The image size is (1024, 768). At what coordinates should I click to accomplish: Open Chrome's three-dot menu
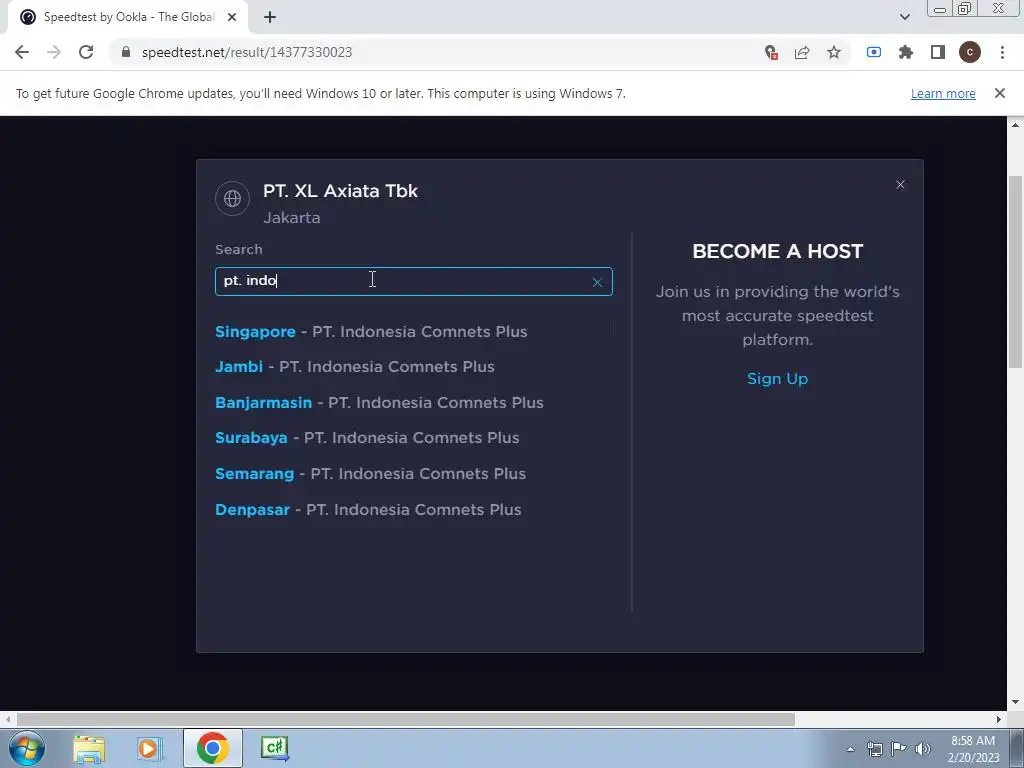[1002, 52]
